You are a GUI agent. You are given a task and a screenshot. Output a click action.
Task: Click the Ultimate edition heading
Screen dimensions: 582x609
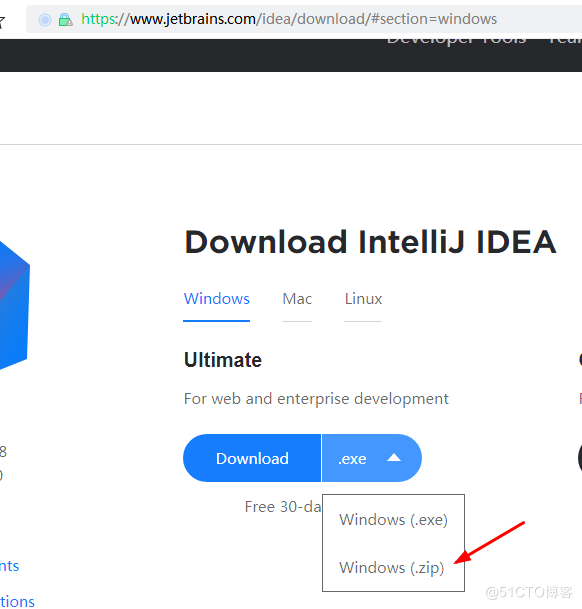[x=223, y=360]
